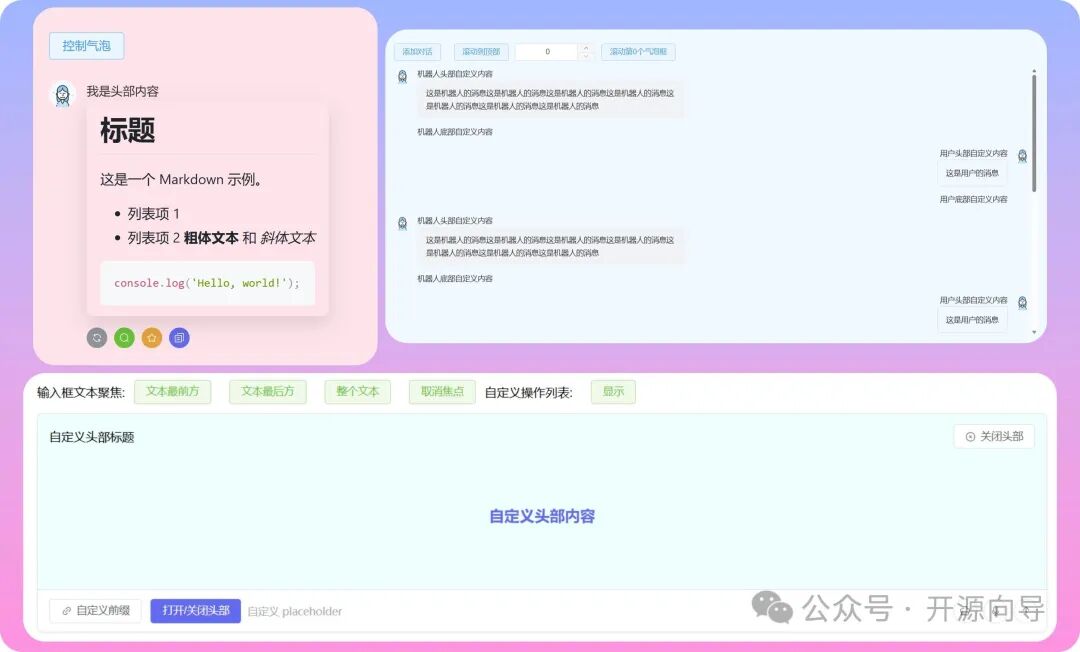Click the purple copy icon below header bubble

click(179, 338)
